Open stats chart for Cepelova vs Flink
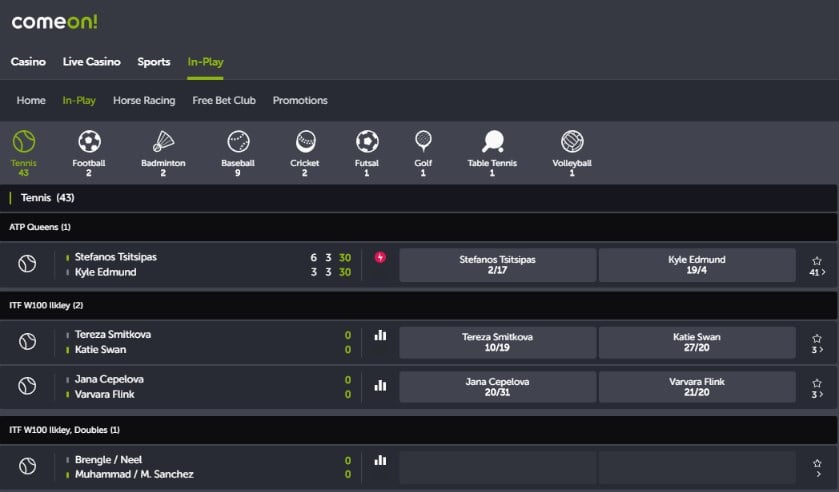The width and height of the screenshot is (839, 492). [x=380, y=385]
